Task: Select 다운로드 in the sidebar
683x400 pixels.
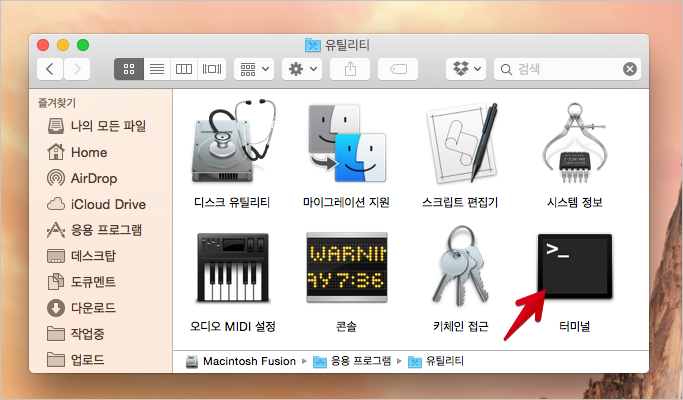Action: click(x=81, y=308)
